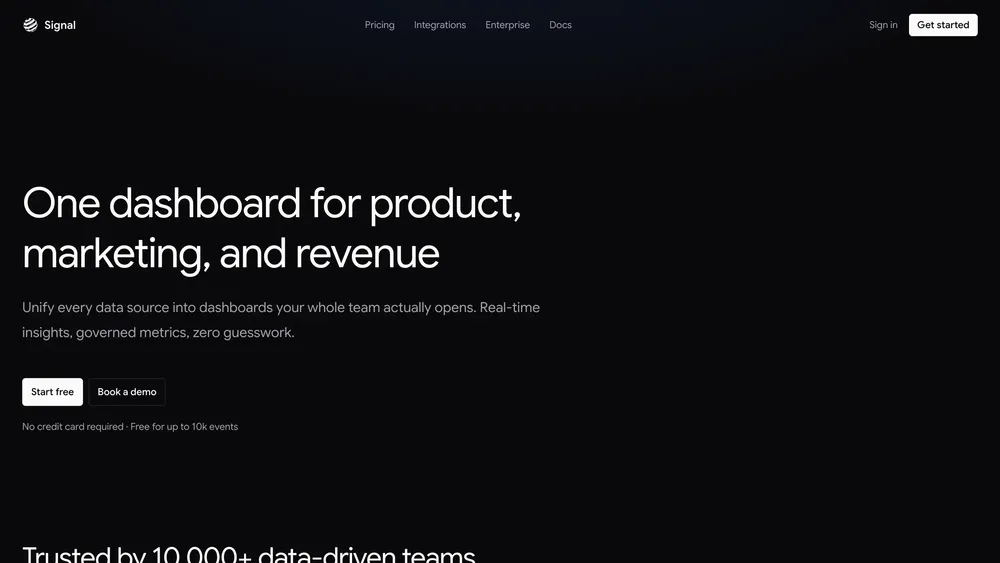
Task: Click the 'Free for up to 10k events' text
Action: [184, 427]
